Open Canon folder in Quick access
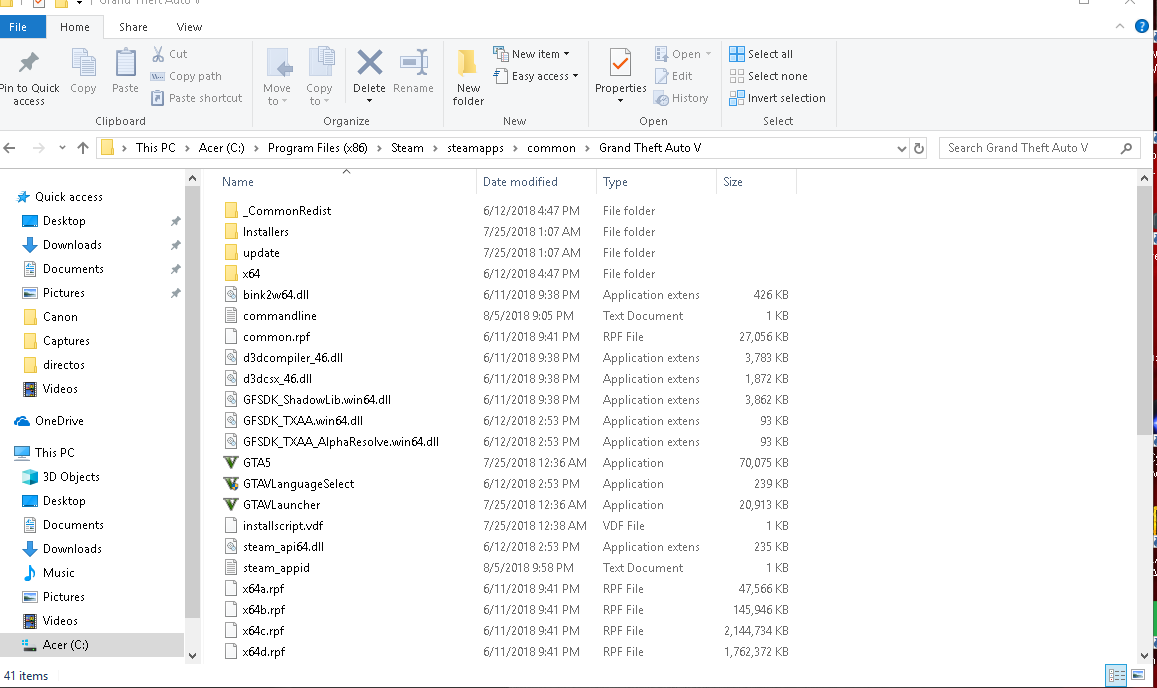 pyautogui.click(x=60, y=317)
